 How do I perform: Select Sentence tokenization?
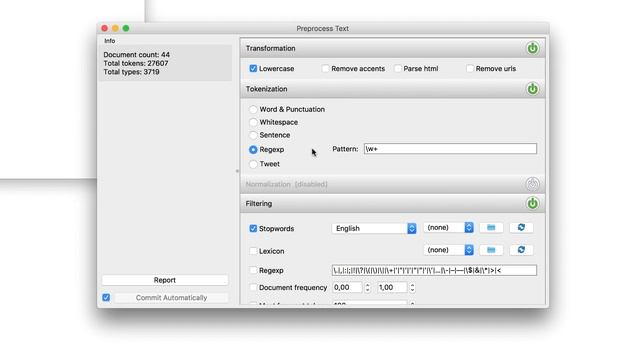(x=253, y=135)
